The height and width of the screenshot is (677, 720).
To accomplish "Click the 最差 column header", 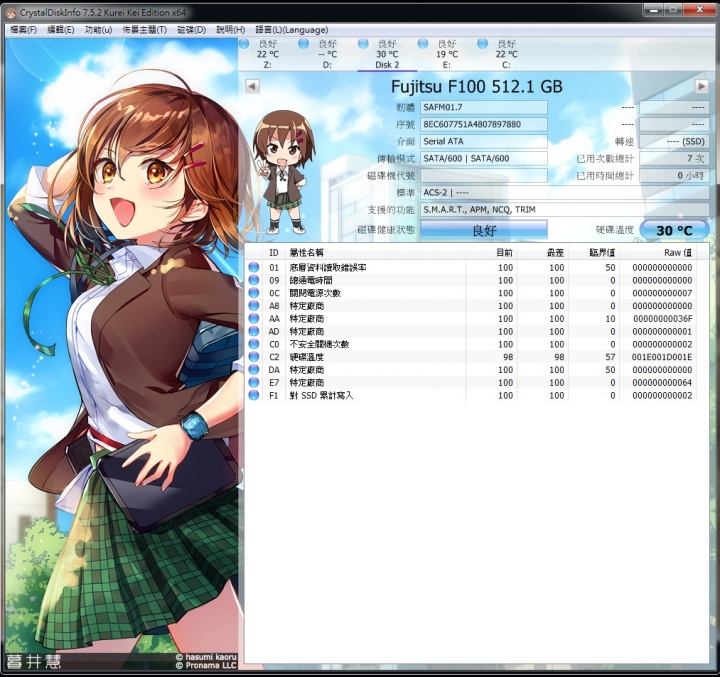I will [x=543, y=253].
